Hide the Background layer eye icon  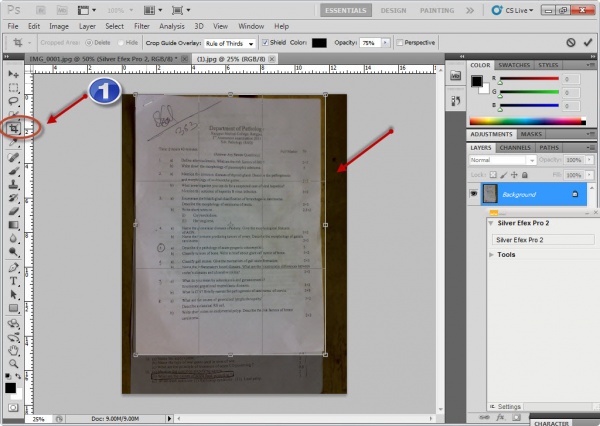(x=475, y=193)
